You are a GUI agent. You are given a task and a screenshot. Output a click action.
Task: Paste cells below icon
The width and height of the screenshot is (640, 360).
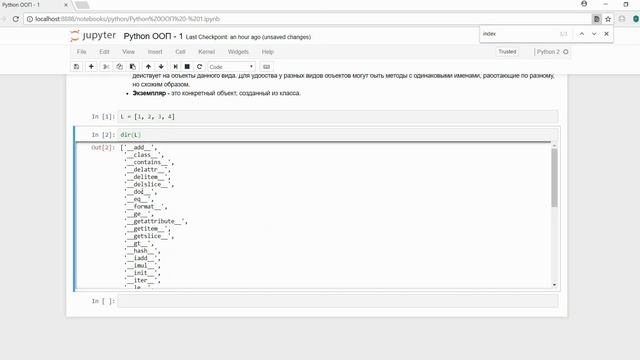(133, 67)
